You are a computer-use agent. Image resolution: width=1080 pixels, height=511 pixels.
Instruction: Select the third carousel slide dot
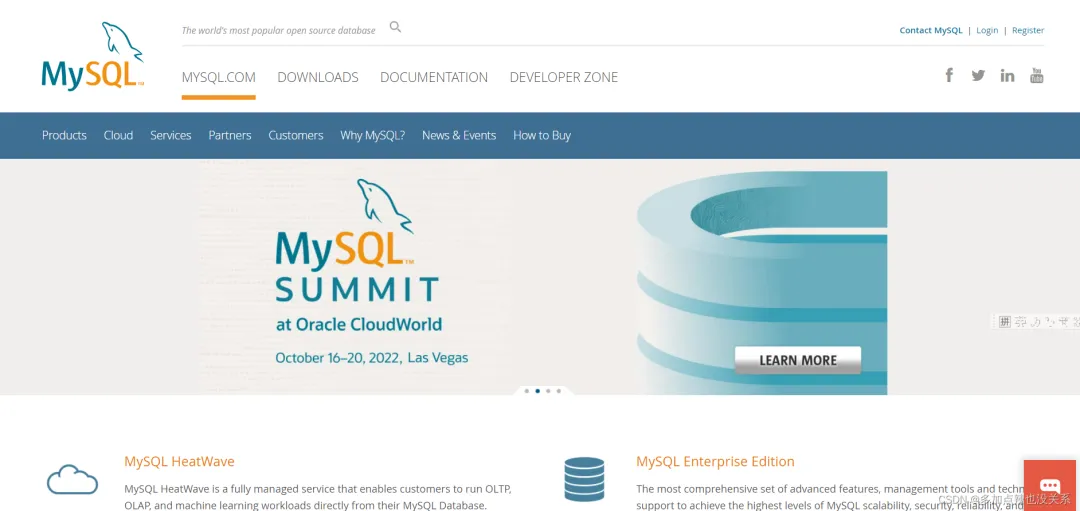tap(548, 390)
